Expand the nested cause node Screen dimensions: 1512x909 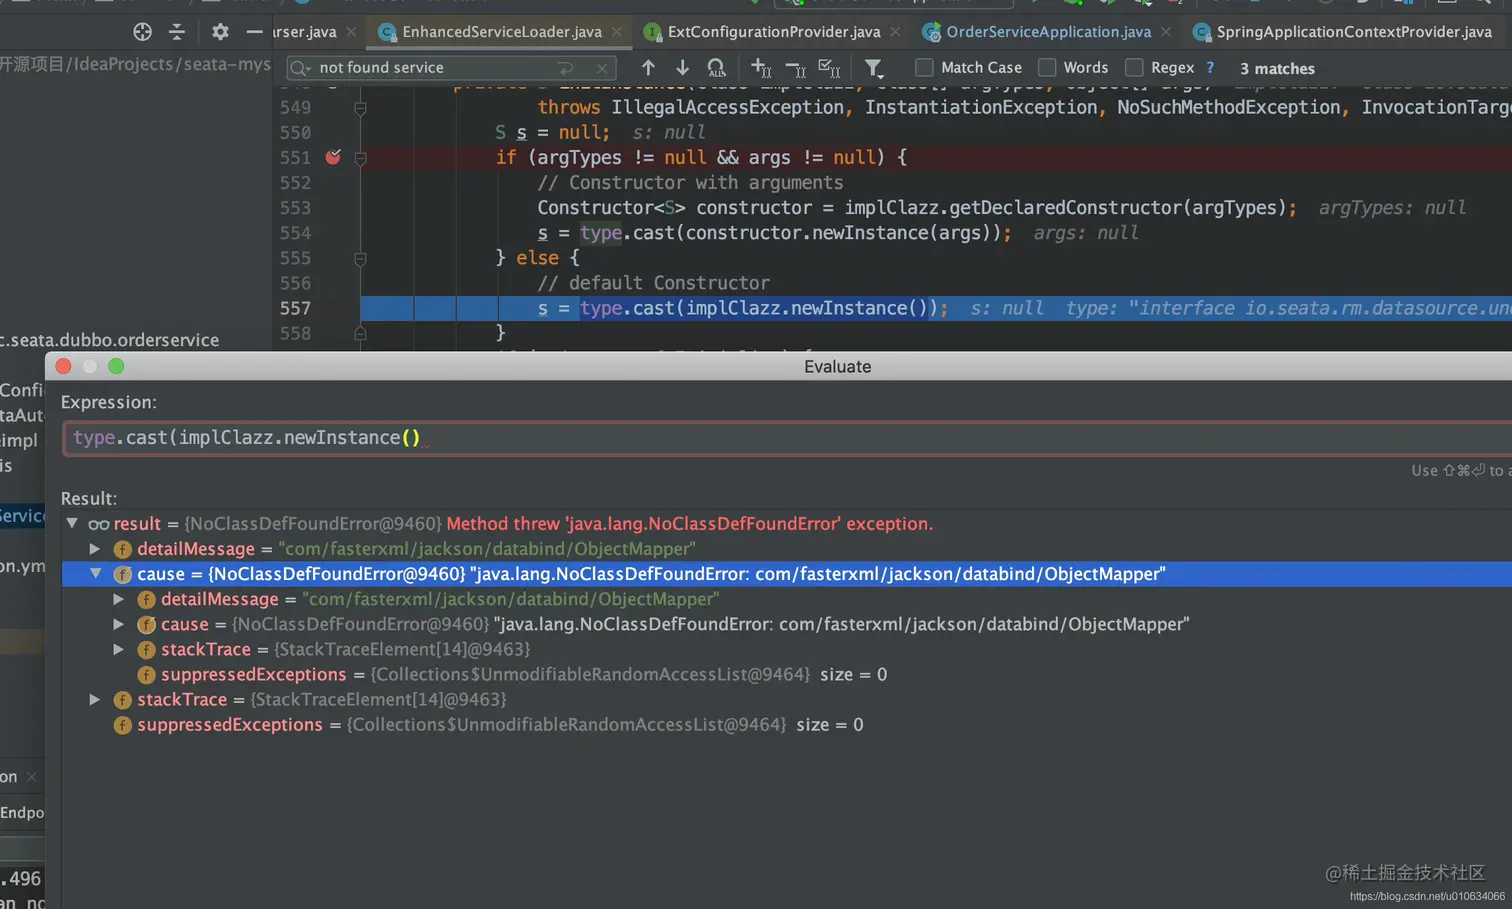[x=118, y=624]
